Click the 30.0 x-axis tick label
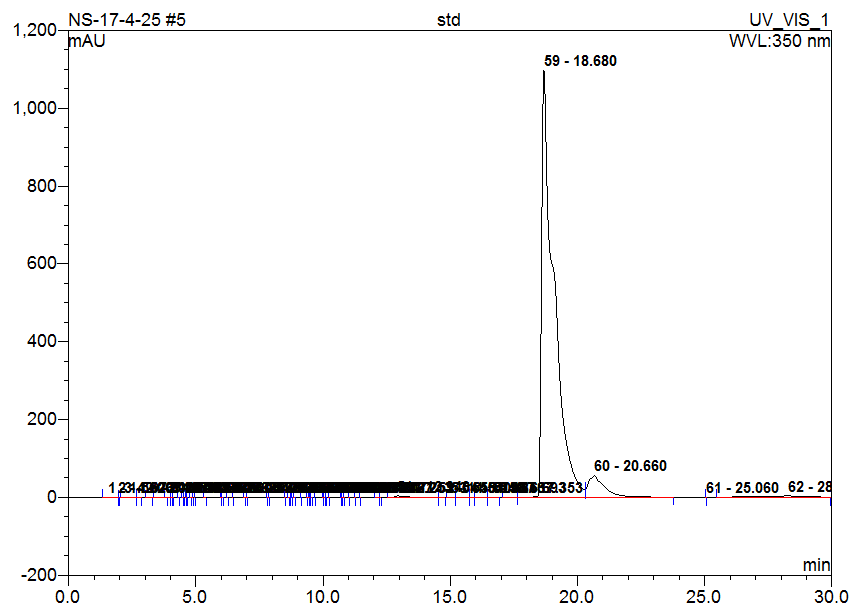The height and width of the screenshot is (616, 859). (x=830, y=596)
